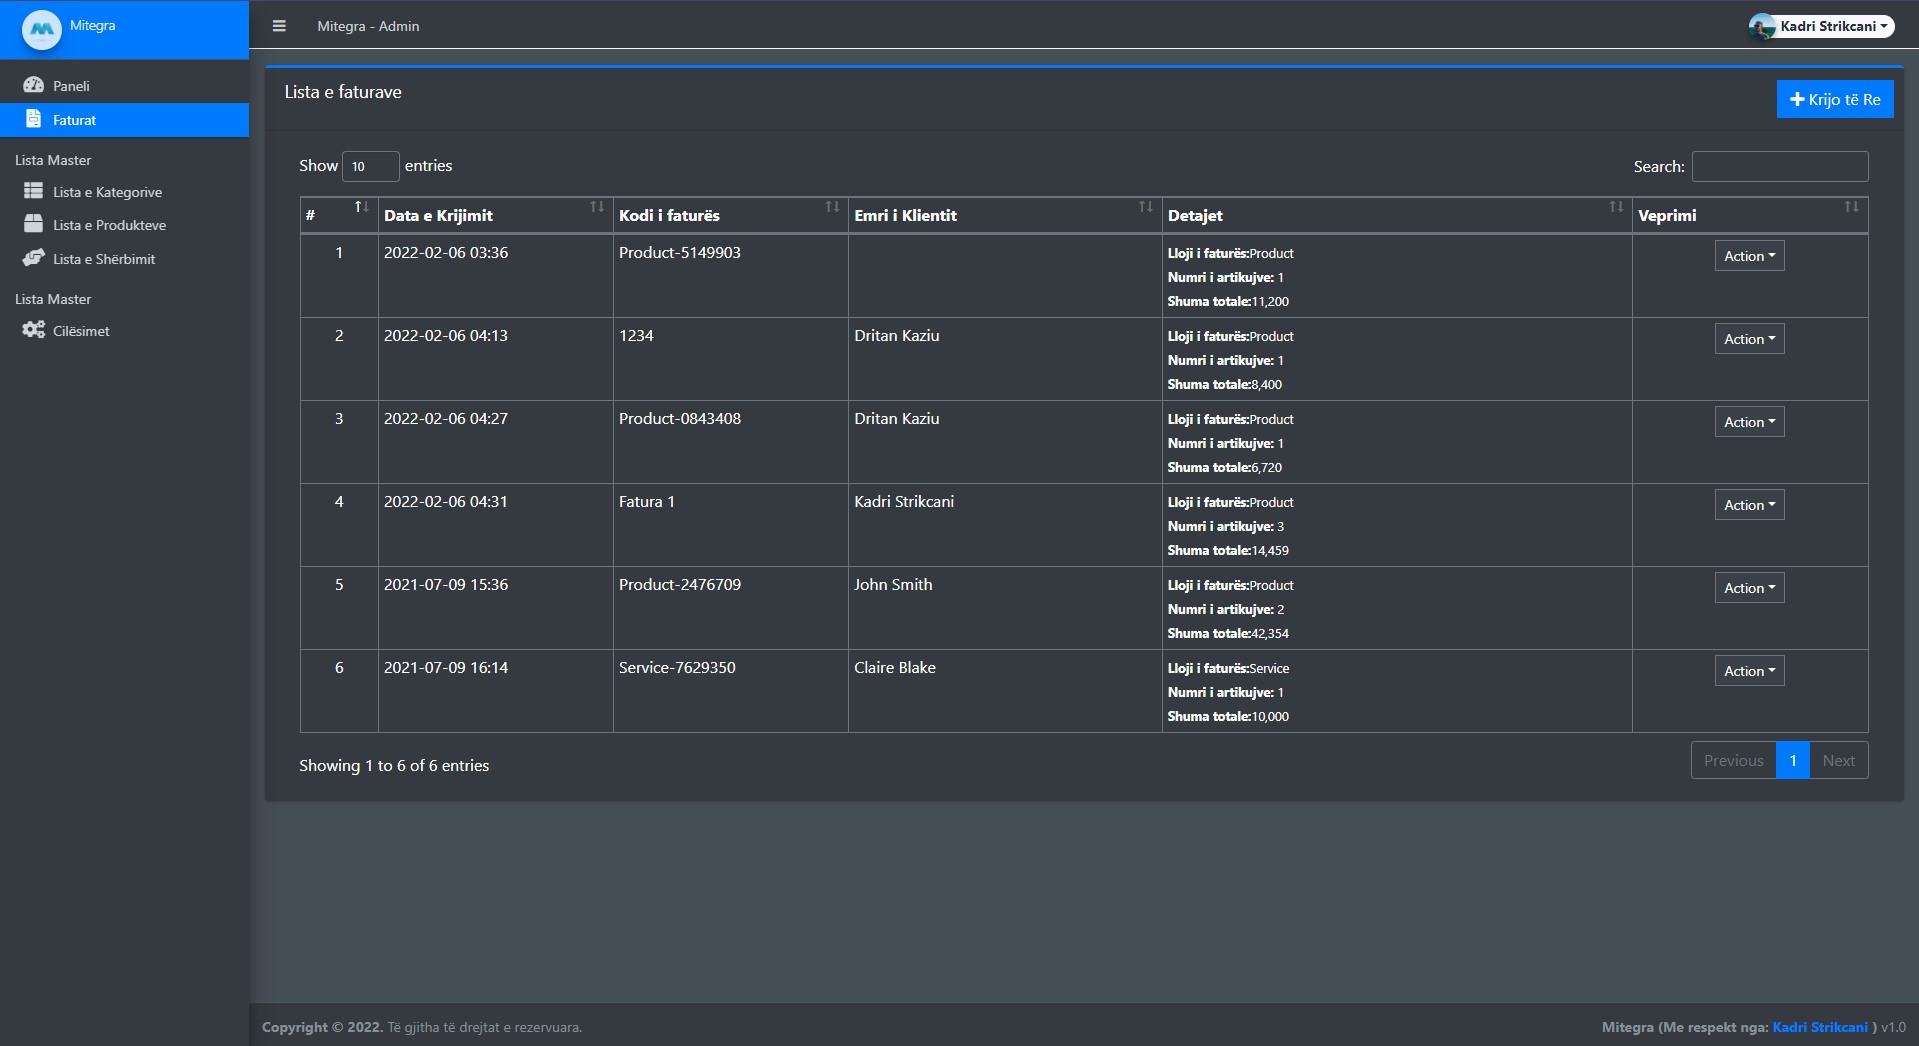
Task: Open Paneli via dashboard gauge icon
Action: click(33, 86)
